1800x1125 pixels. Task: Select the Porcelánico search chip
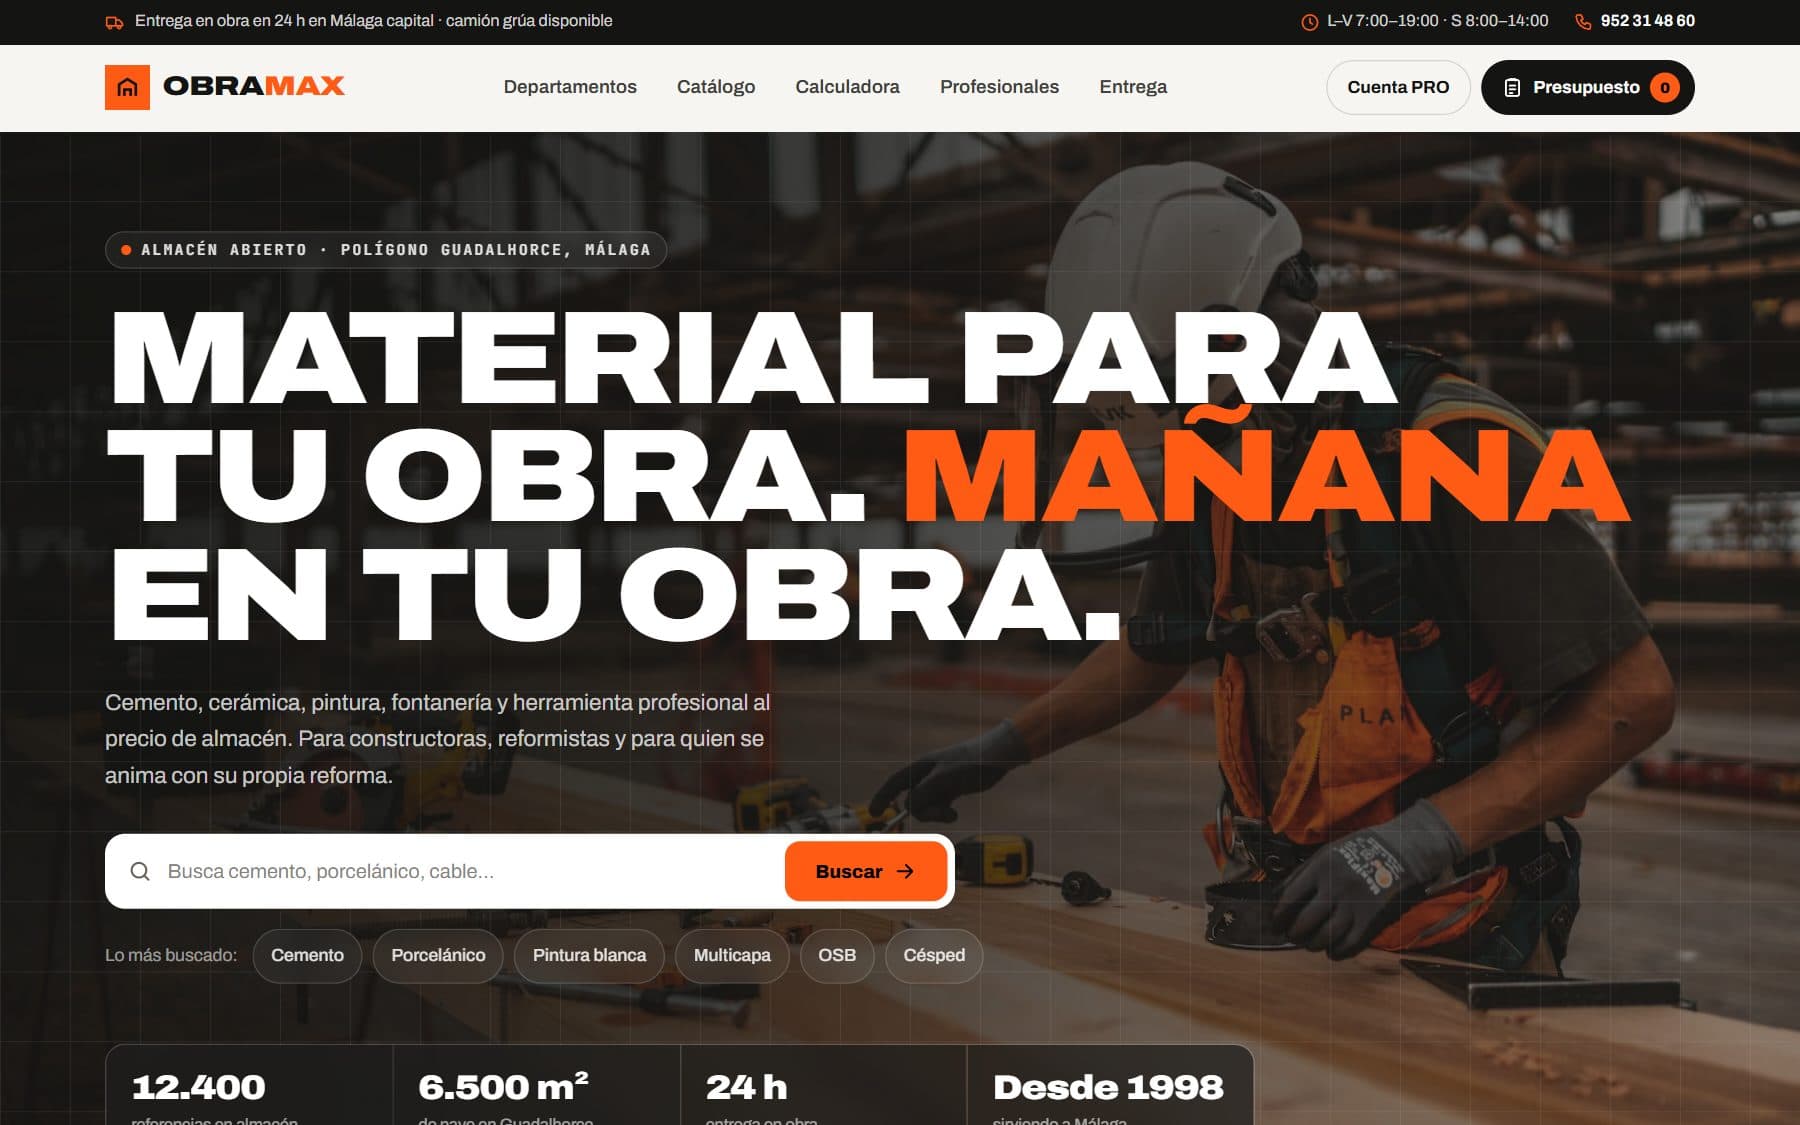438,955
